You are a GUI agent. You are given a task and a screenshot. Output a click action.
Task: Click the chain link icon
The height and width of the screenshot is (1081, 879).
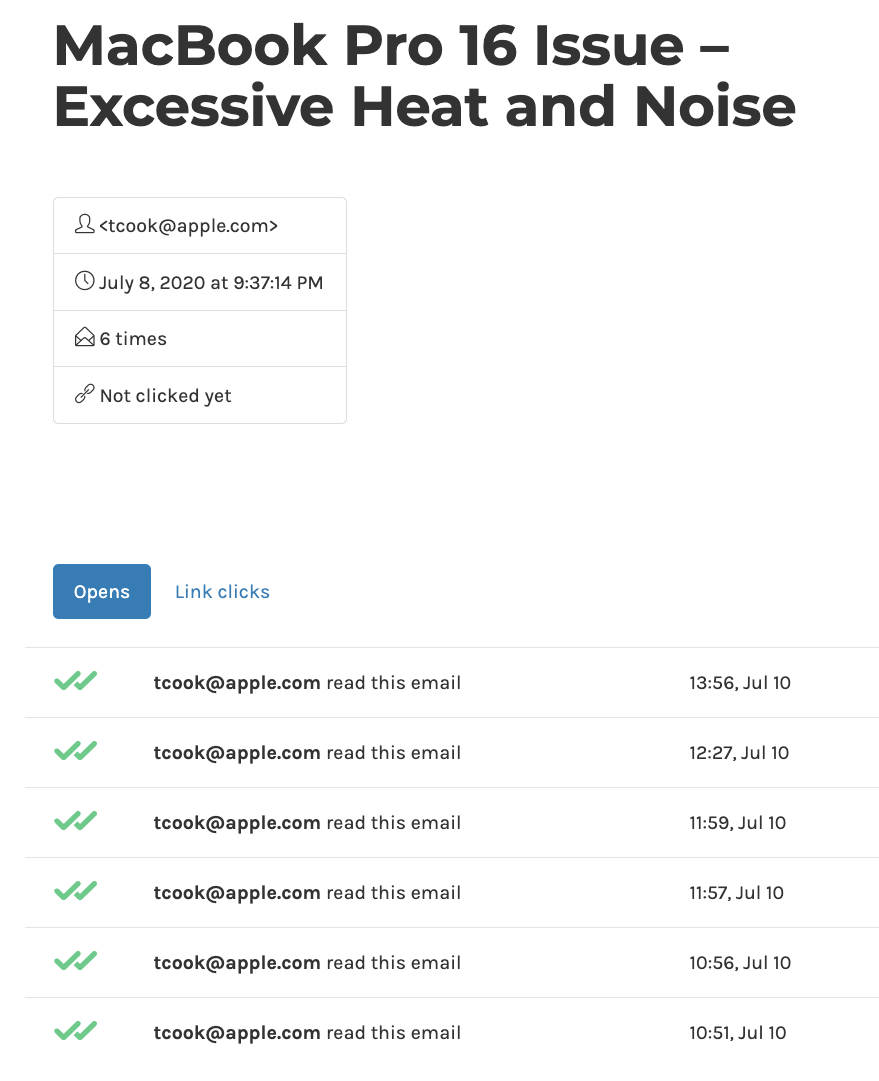[x=84, y=394]
